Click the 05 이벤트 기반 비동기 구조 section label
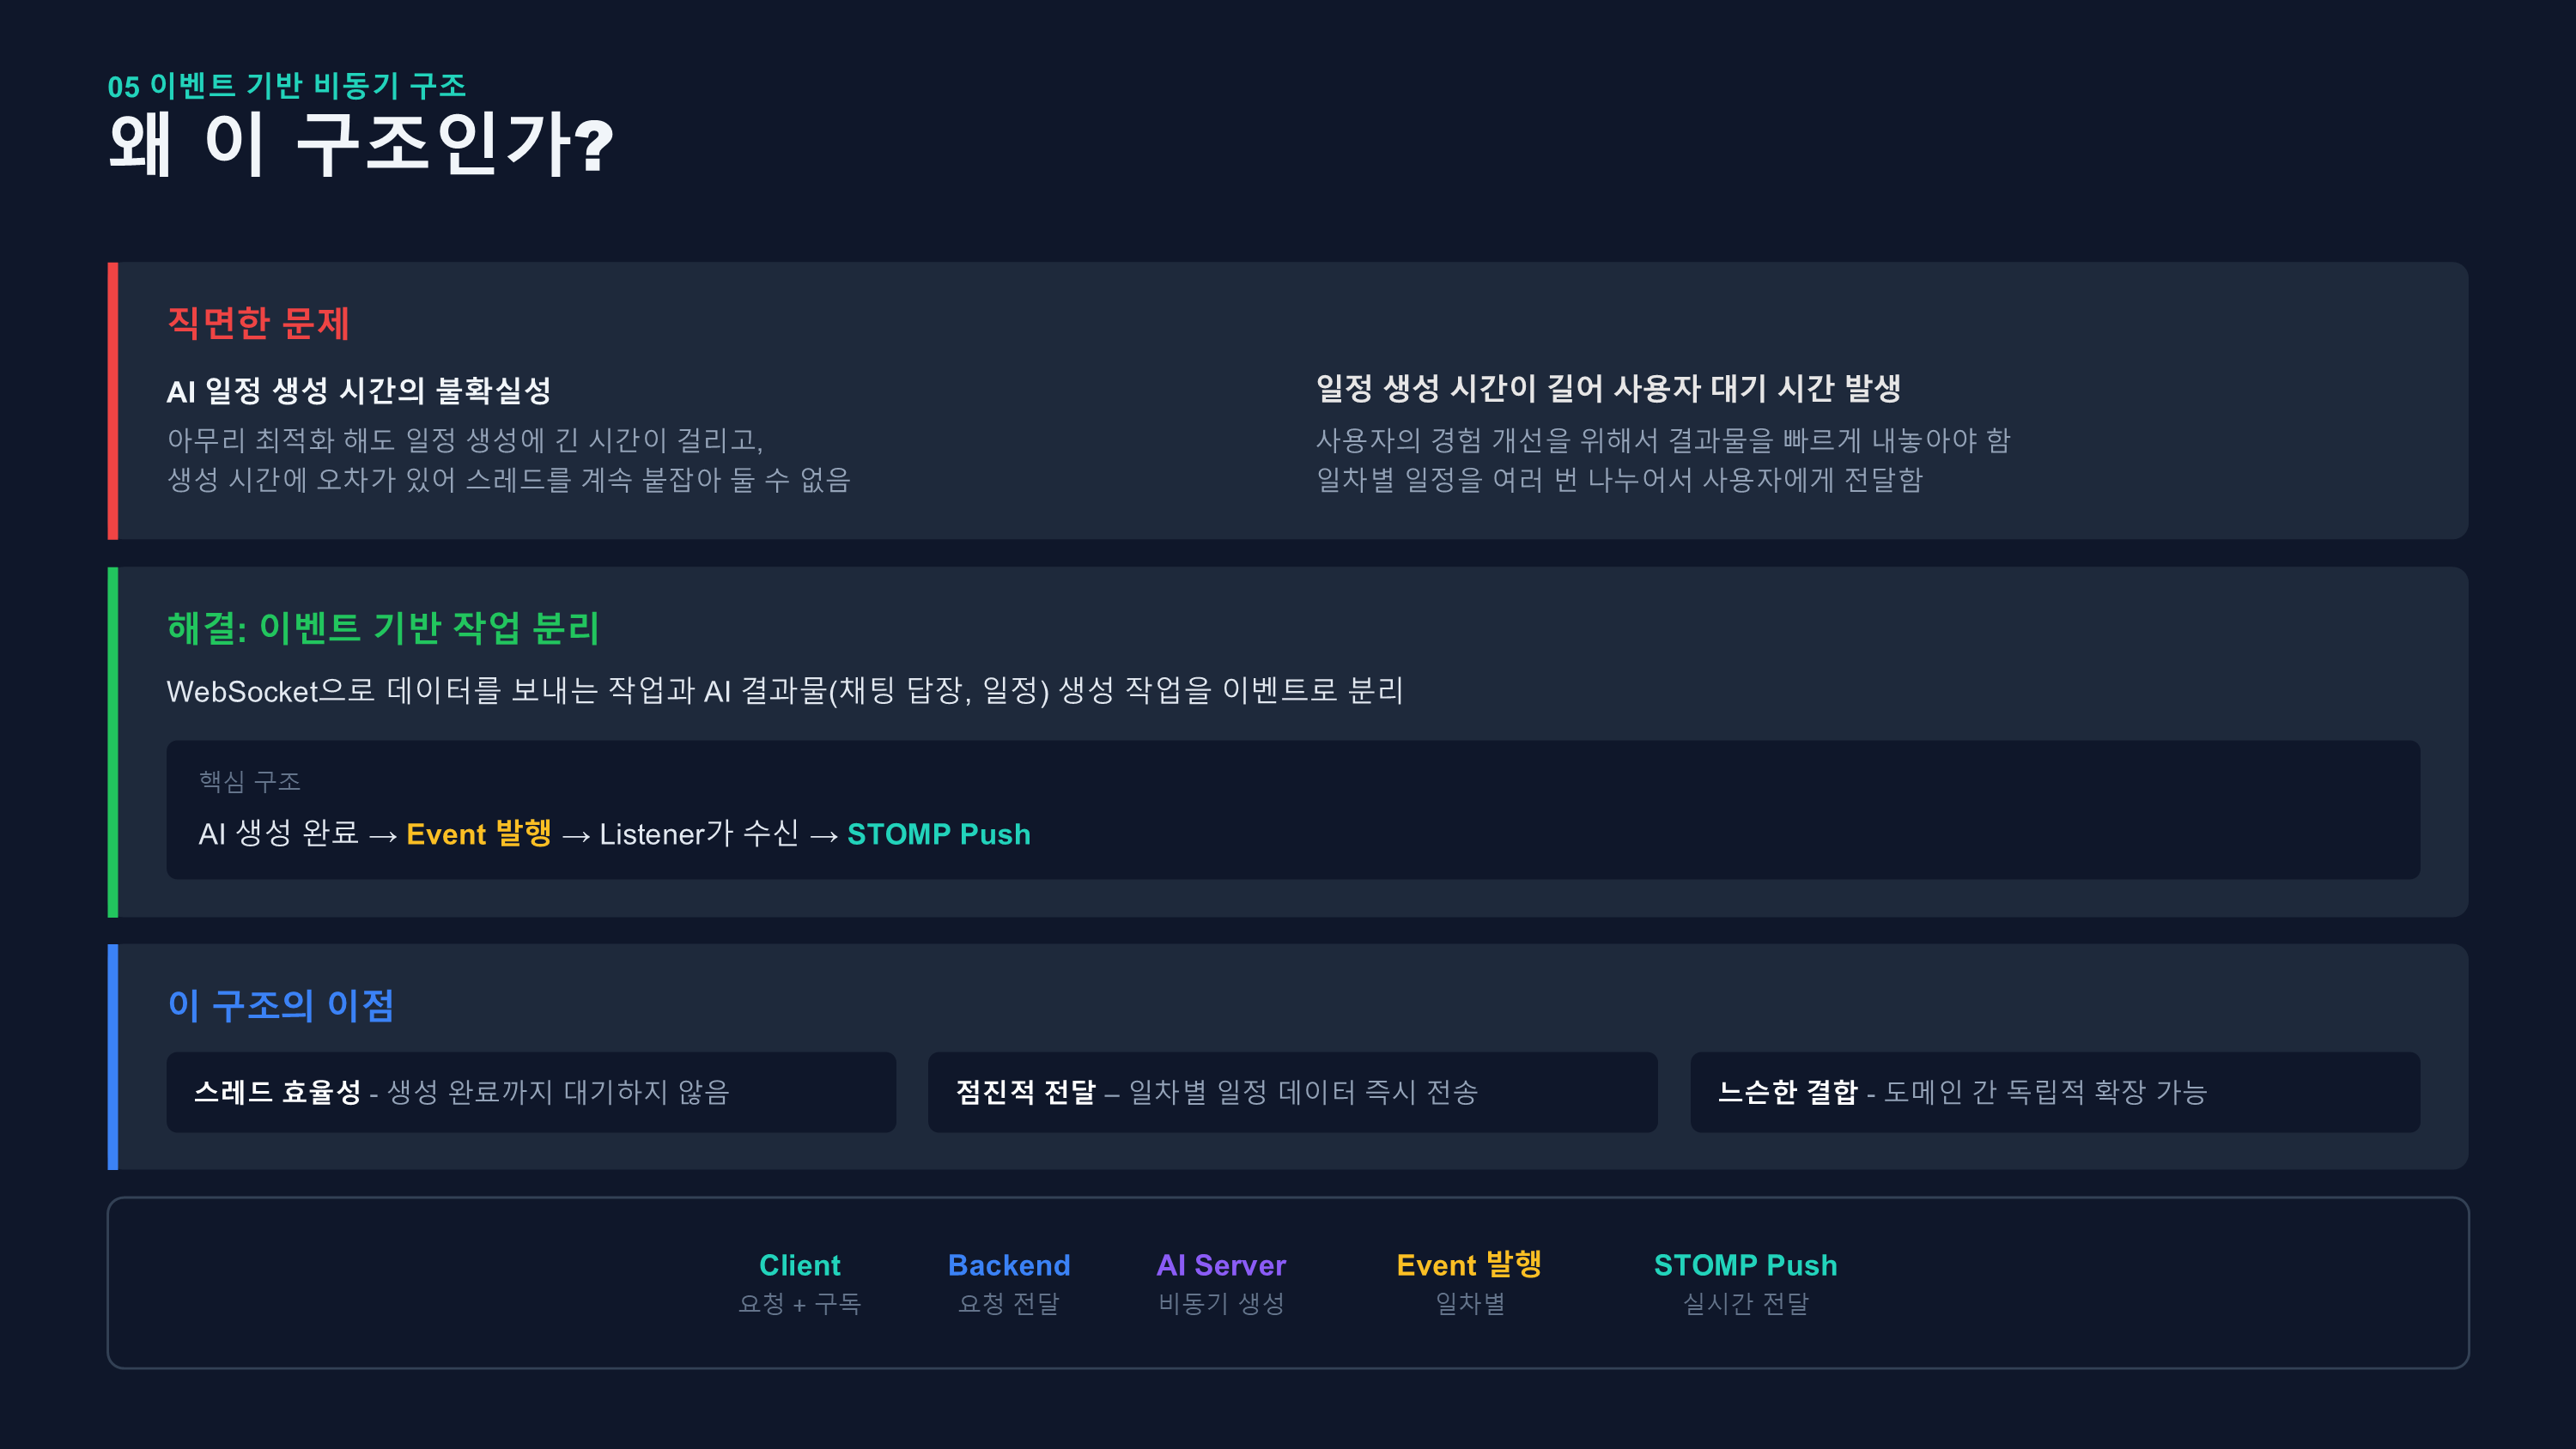Viewport: 2576px width, 1449px height. 287,86
